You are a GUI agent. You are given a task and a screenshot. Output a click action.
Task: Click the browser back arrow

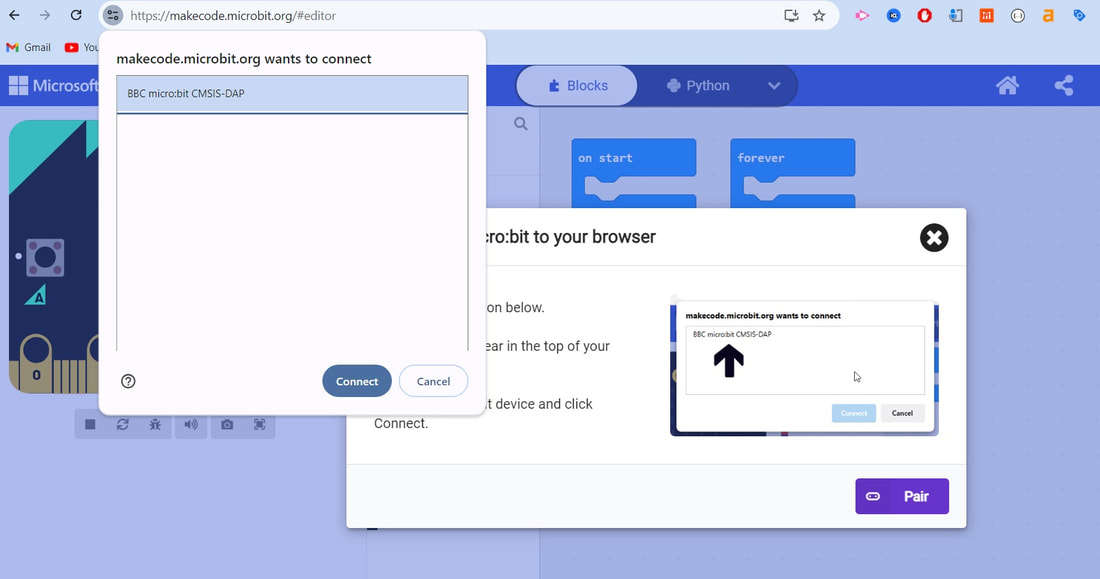point(14,15)
